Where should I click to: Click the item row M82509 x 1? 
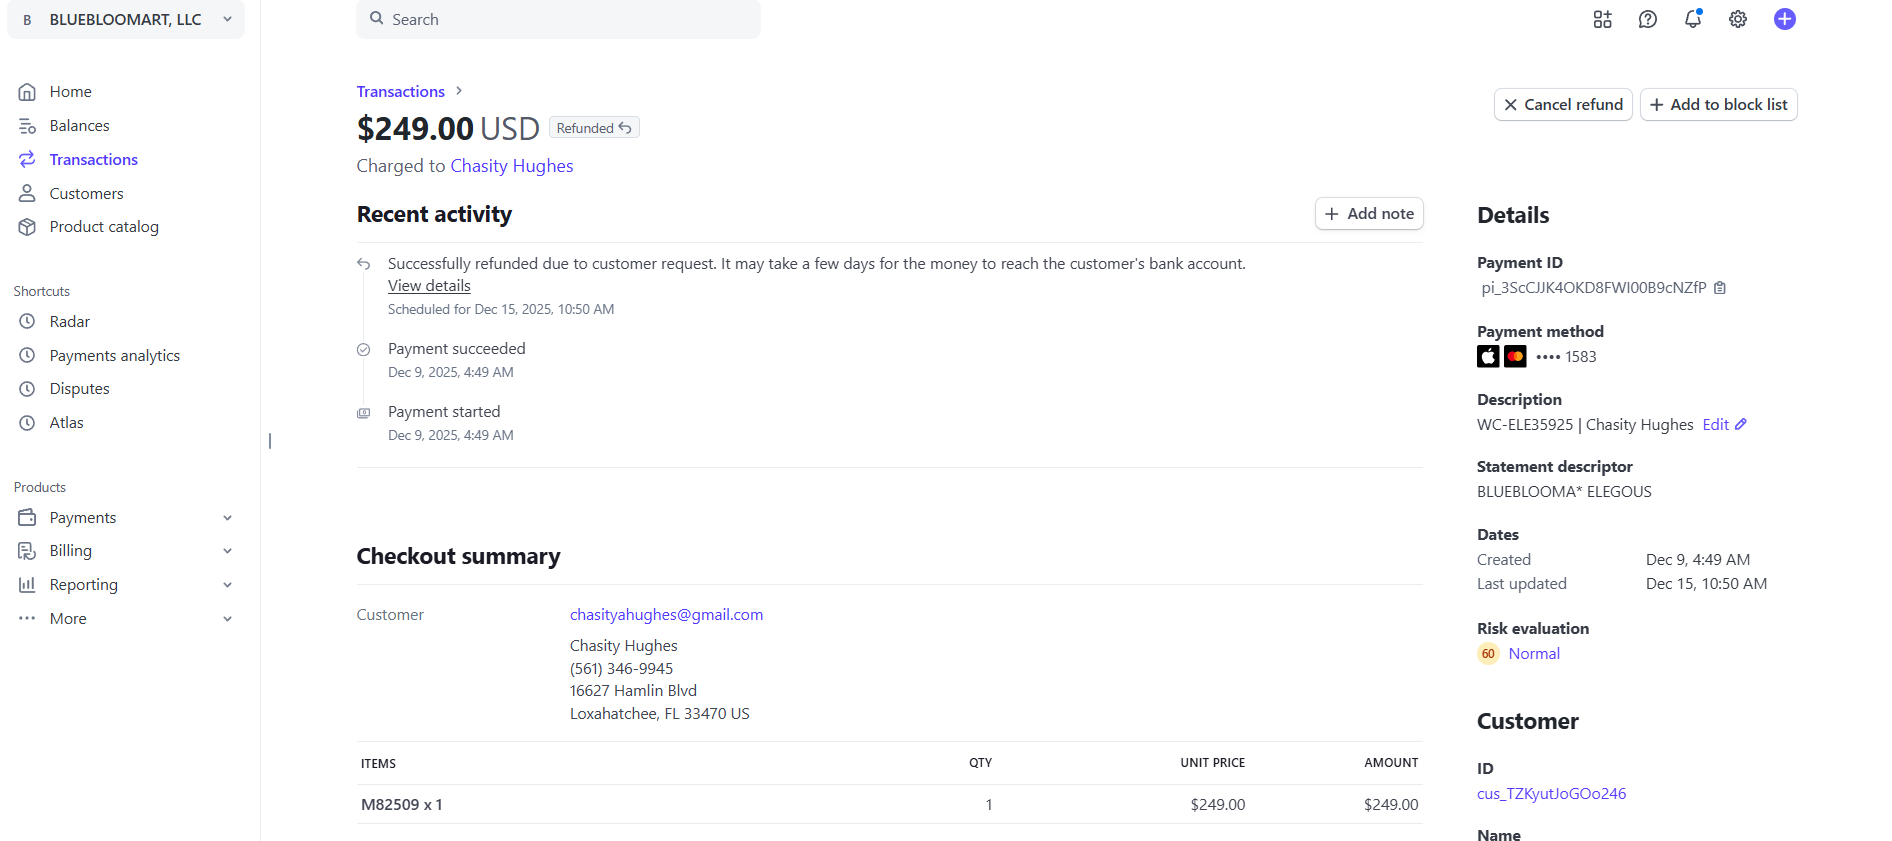889,805
